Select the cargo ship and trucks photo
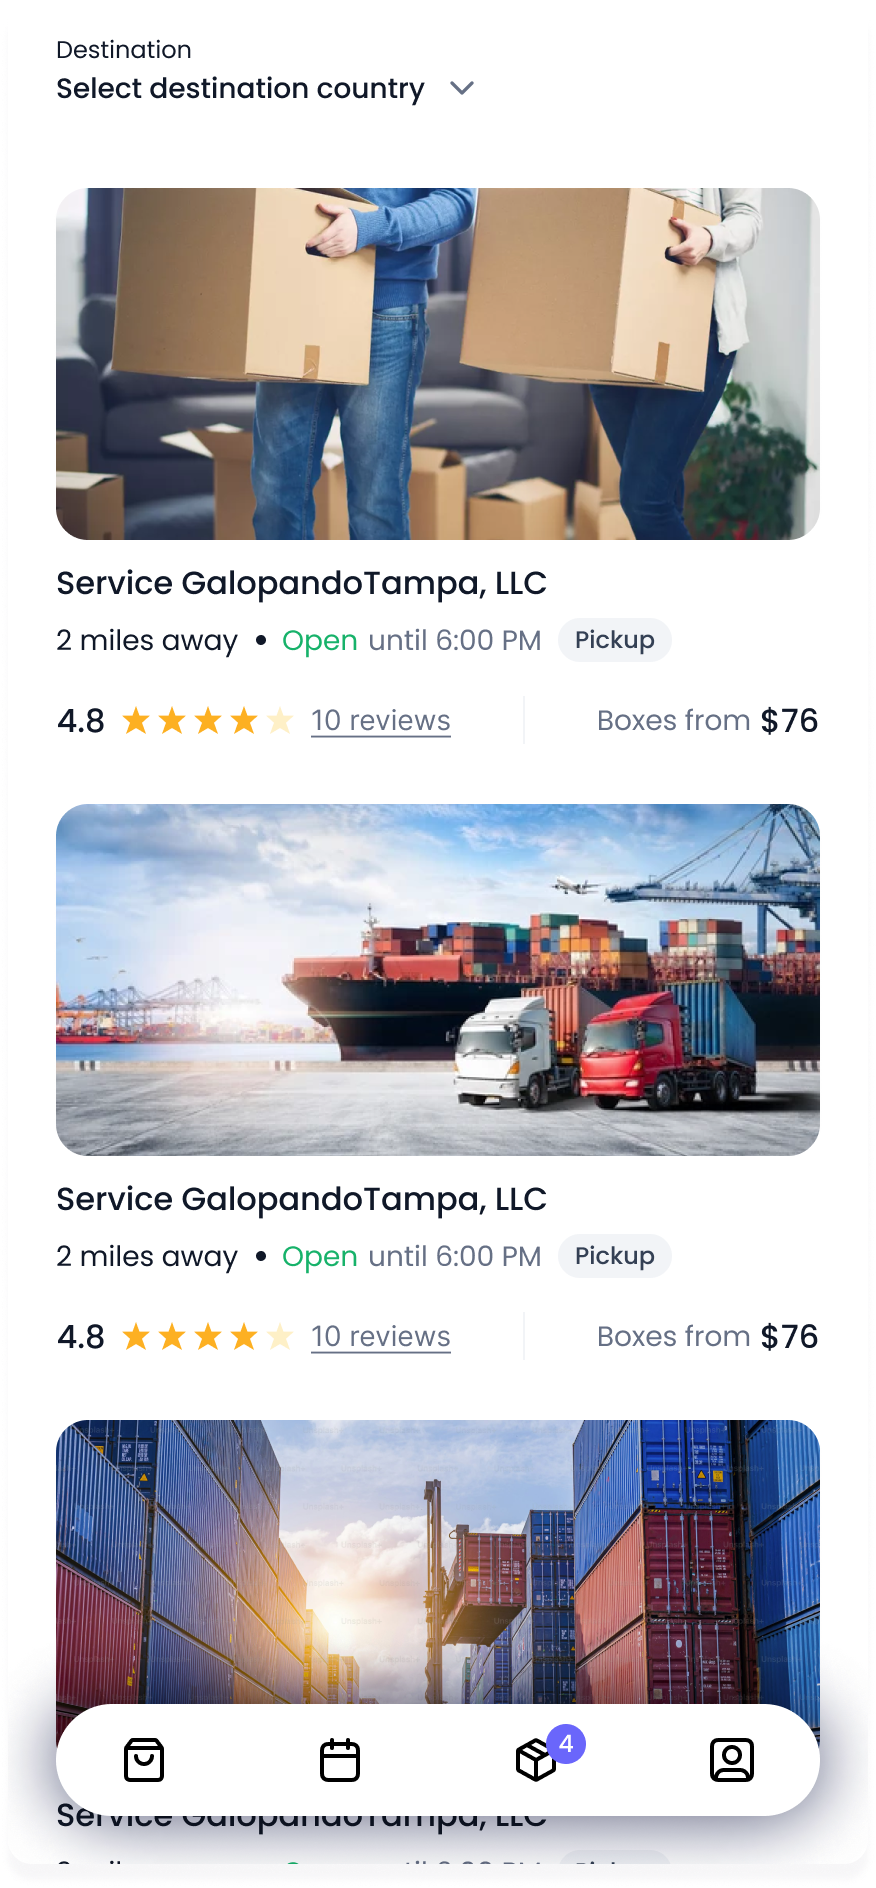 pyautogui.click(x=438, y=980)
